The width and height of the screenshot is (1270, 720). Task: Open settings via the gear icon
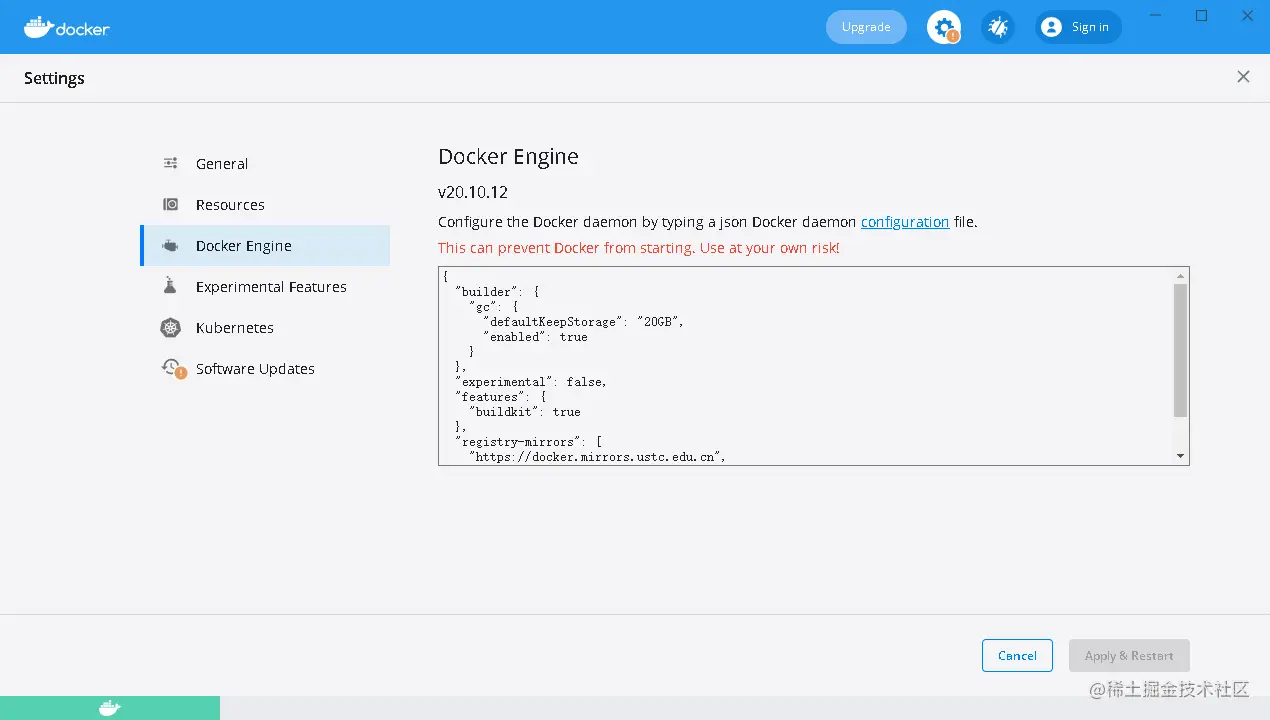tap(943, 27)
